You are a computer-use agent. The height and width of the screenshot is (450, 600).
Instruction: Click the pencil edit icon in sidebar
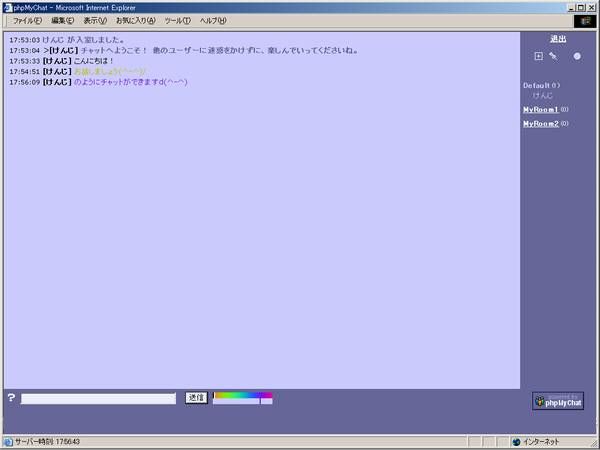[553, 56]
